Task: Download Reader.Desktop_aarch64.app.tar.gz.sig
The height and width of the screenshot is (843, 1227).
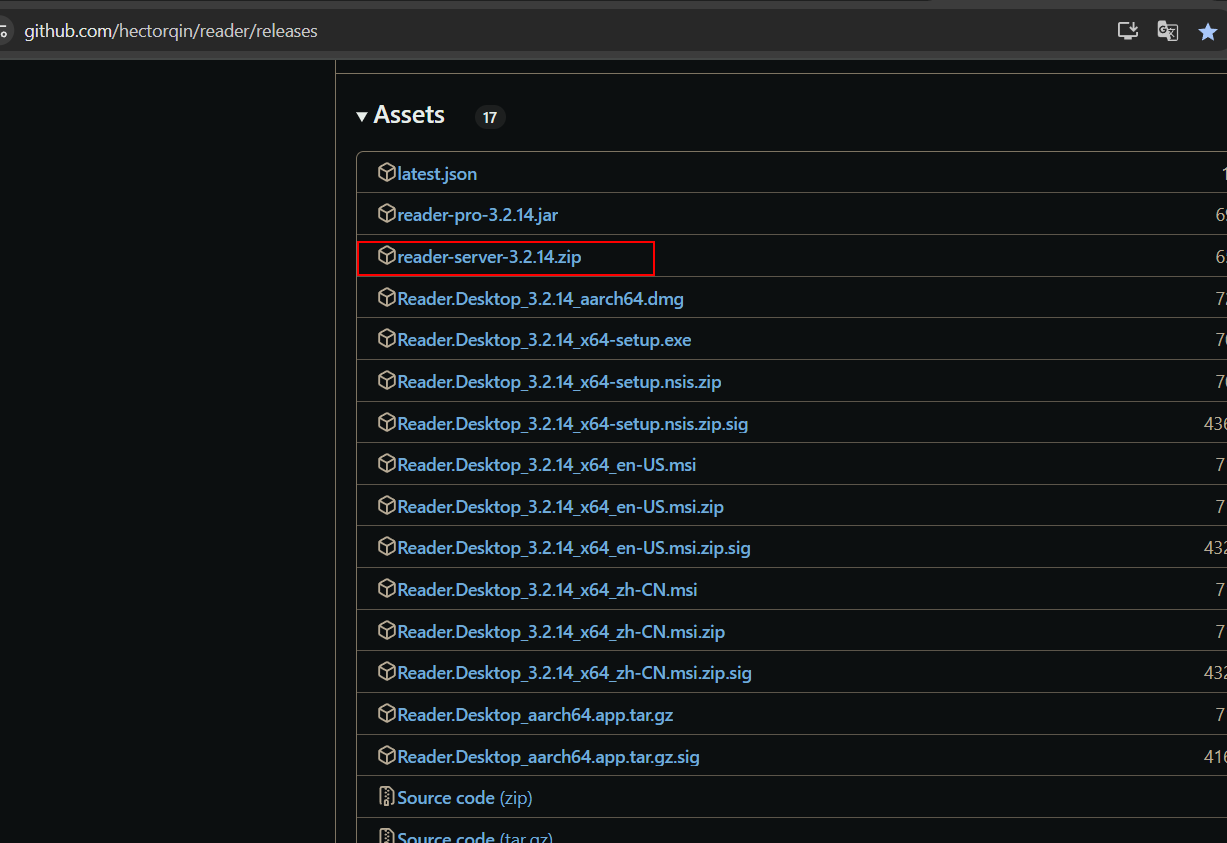Action: click(x=548, y=757)
